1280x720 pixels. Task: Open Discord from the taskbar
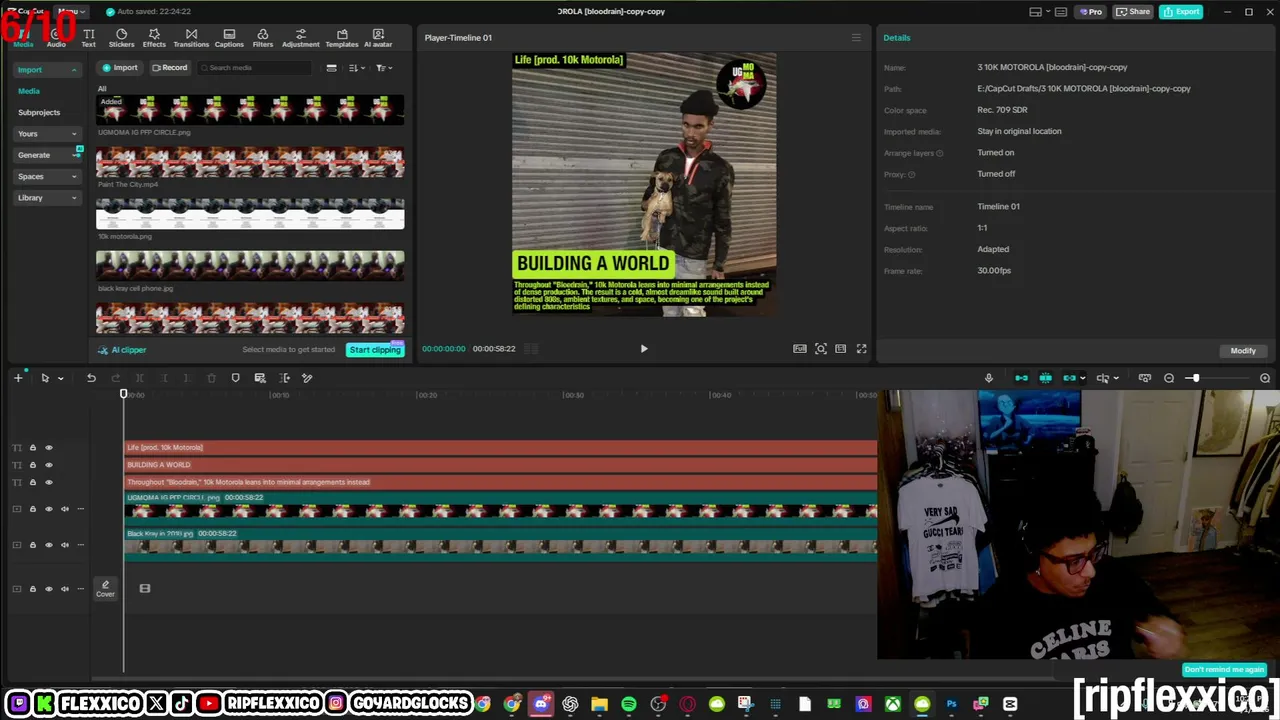tap(541, 704)
